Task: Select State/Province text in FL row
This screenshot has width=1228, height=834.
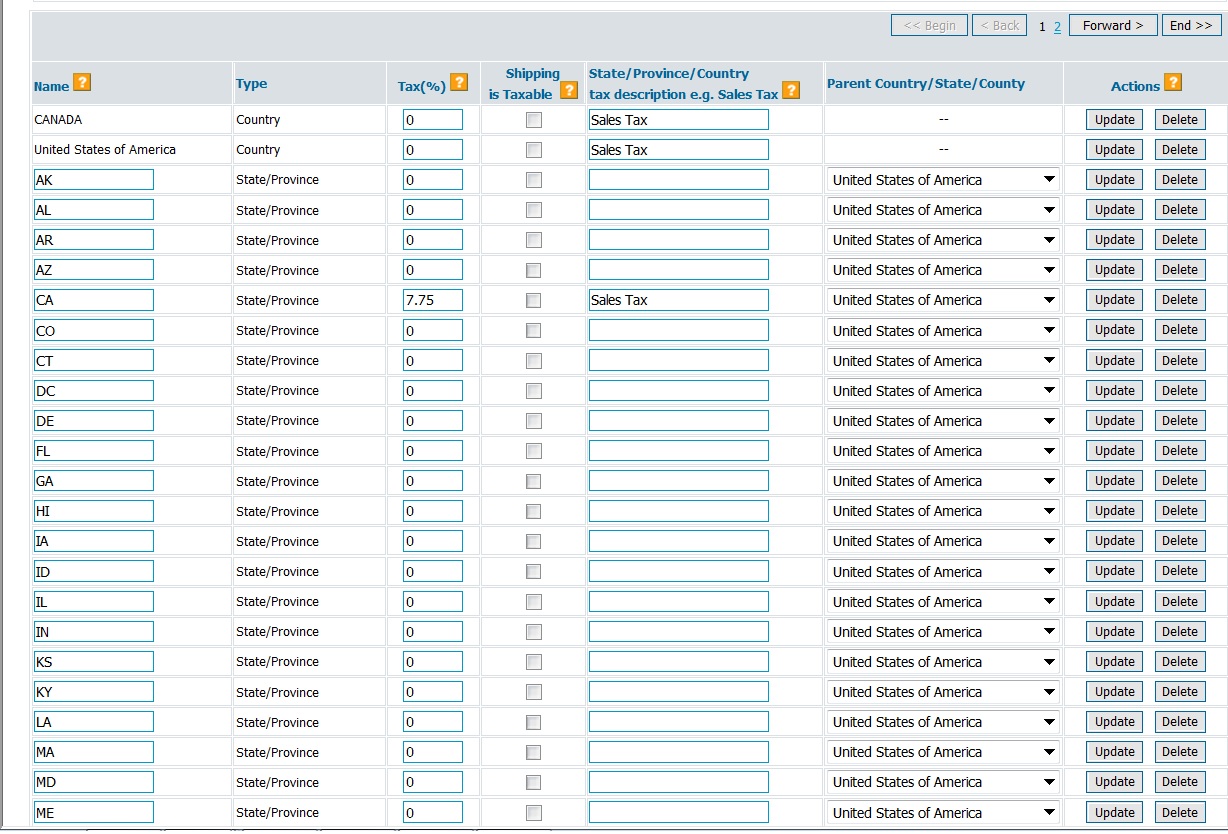Action: tap(277, 451)
